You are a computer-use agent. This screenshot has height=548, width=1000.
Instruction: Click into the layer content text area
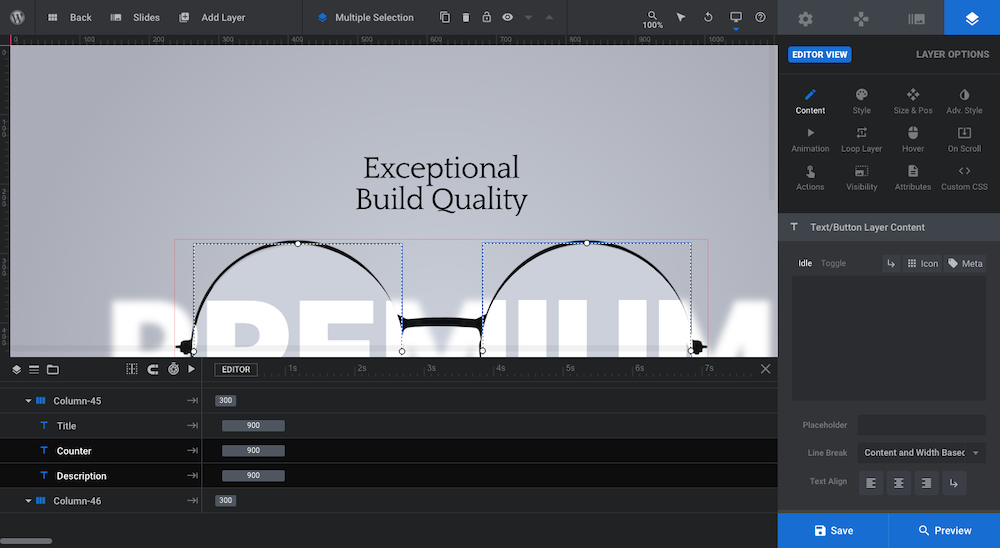point(889,338)
